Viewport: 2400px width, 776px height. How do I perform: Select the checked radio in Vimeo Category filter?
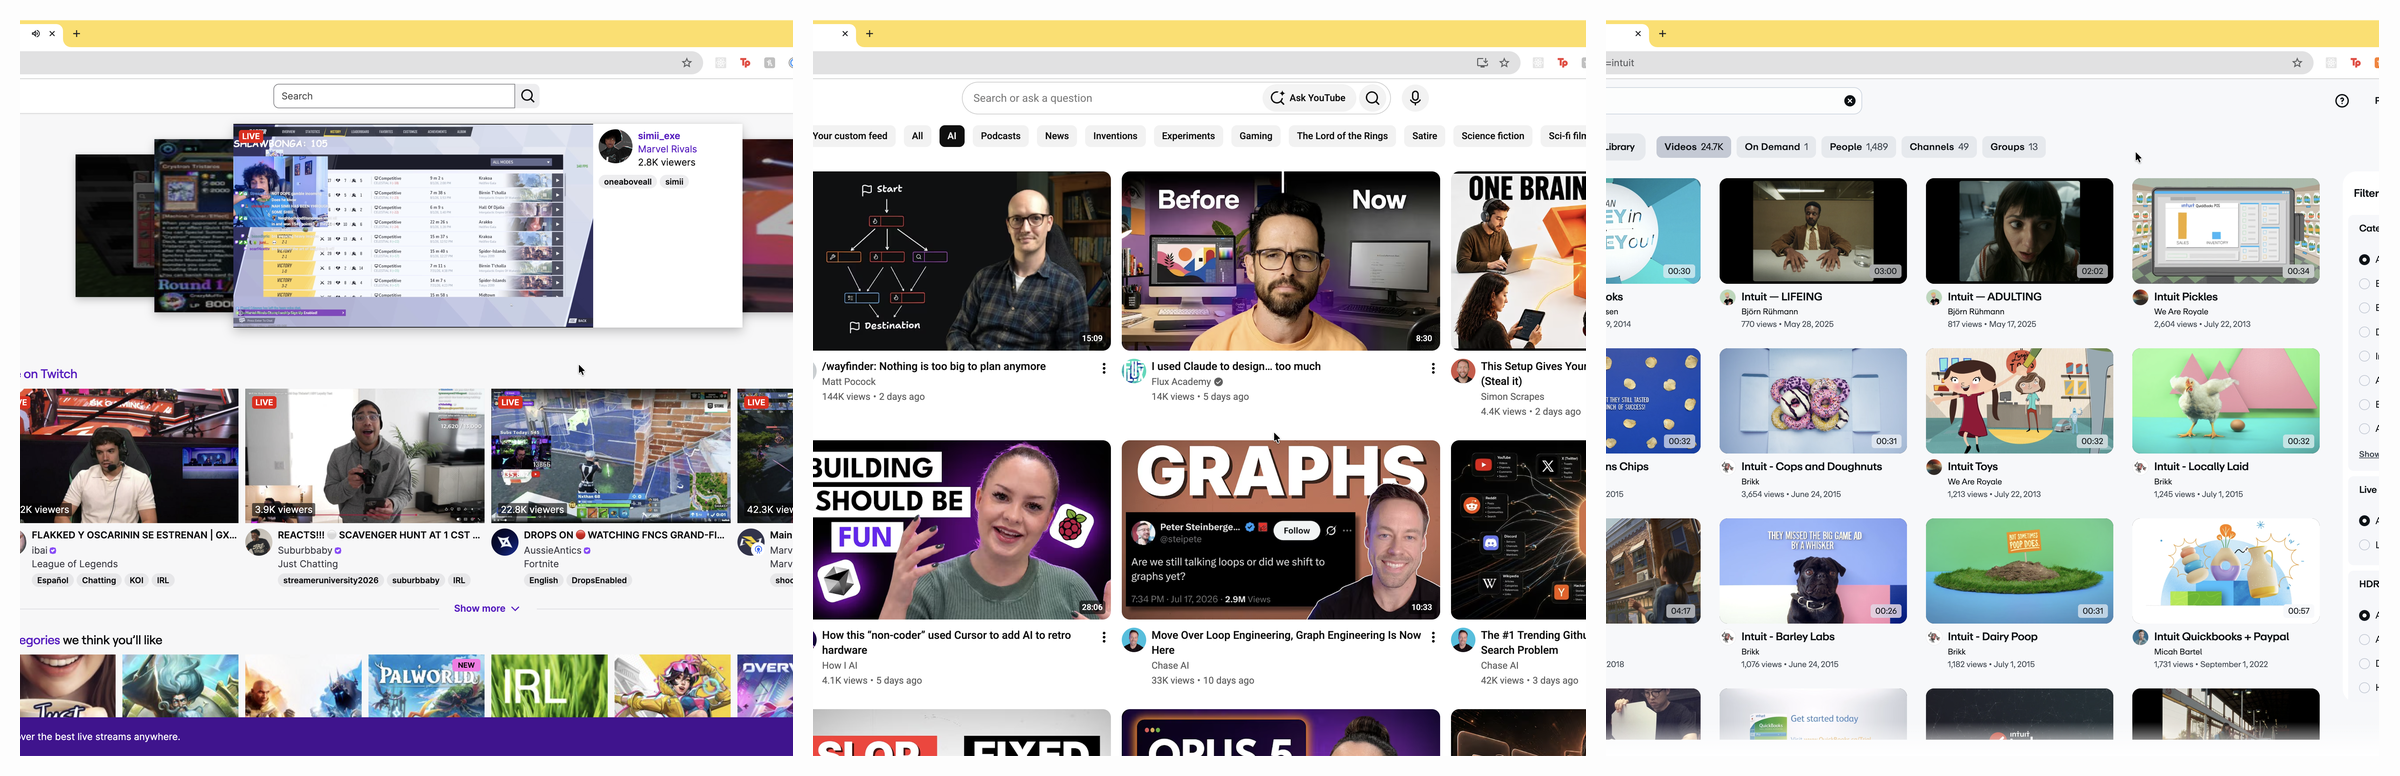(2365, 260)
